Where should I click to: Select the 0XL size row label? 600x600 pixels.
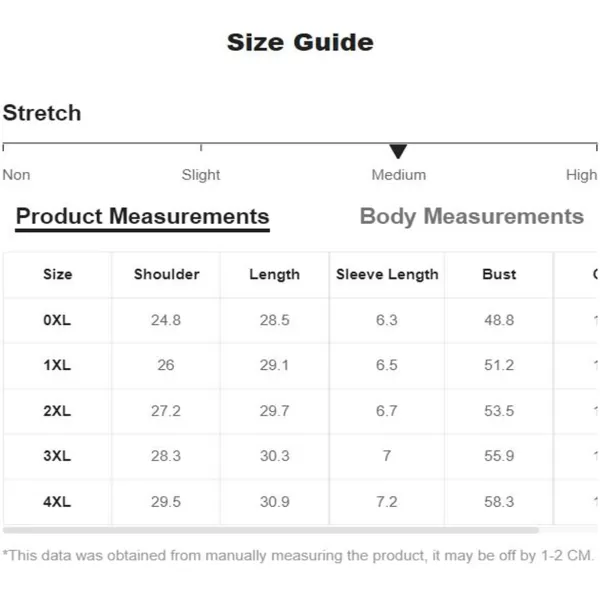pos(58,320)
